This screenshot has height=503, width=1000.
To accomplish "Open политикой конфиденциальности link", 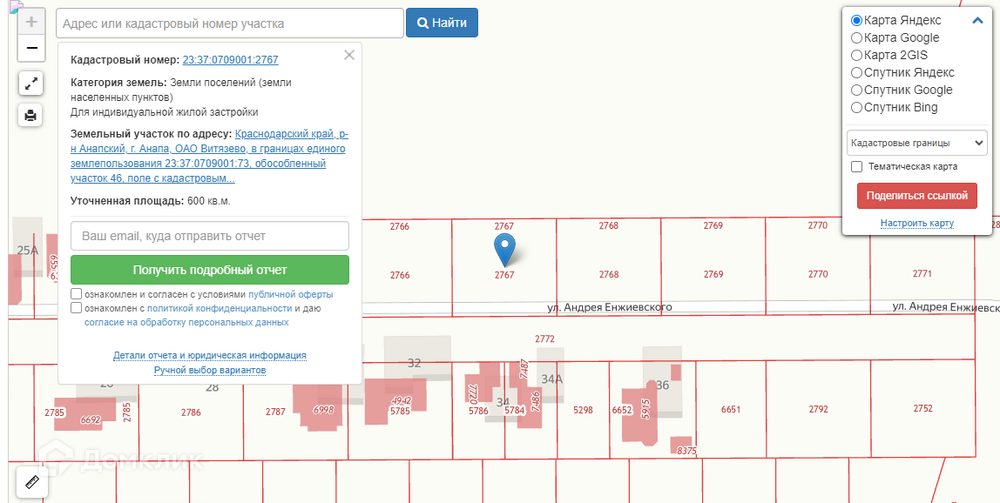I will [x=219, y=309].
